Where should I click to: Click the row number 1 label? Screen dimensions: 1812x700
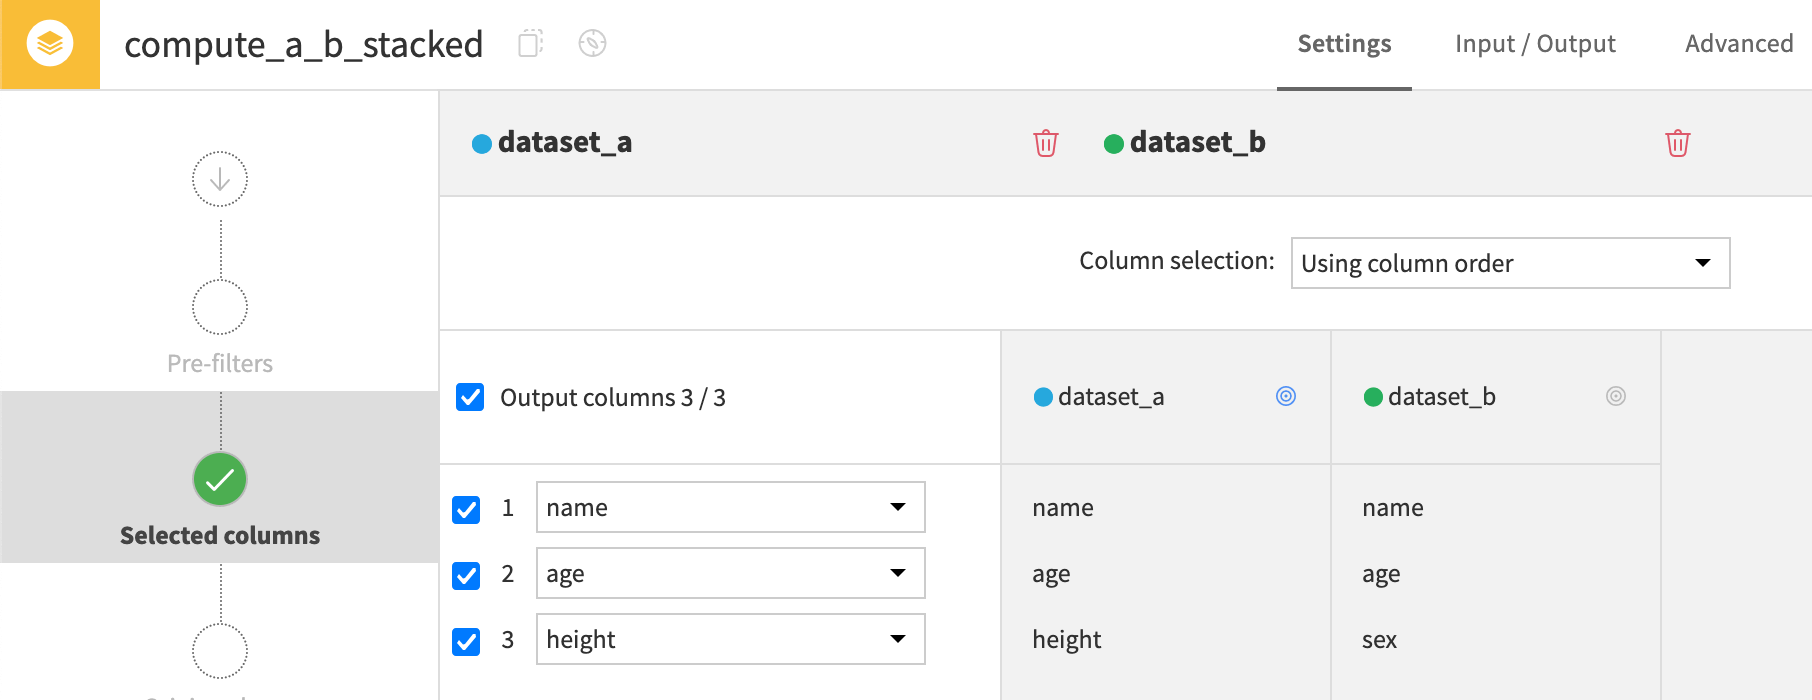[x=508, y=508]
